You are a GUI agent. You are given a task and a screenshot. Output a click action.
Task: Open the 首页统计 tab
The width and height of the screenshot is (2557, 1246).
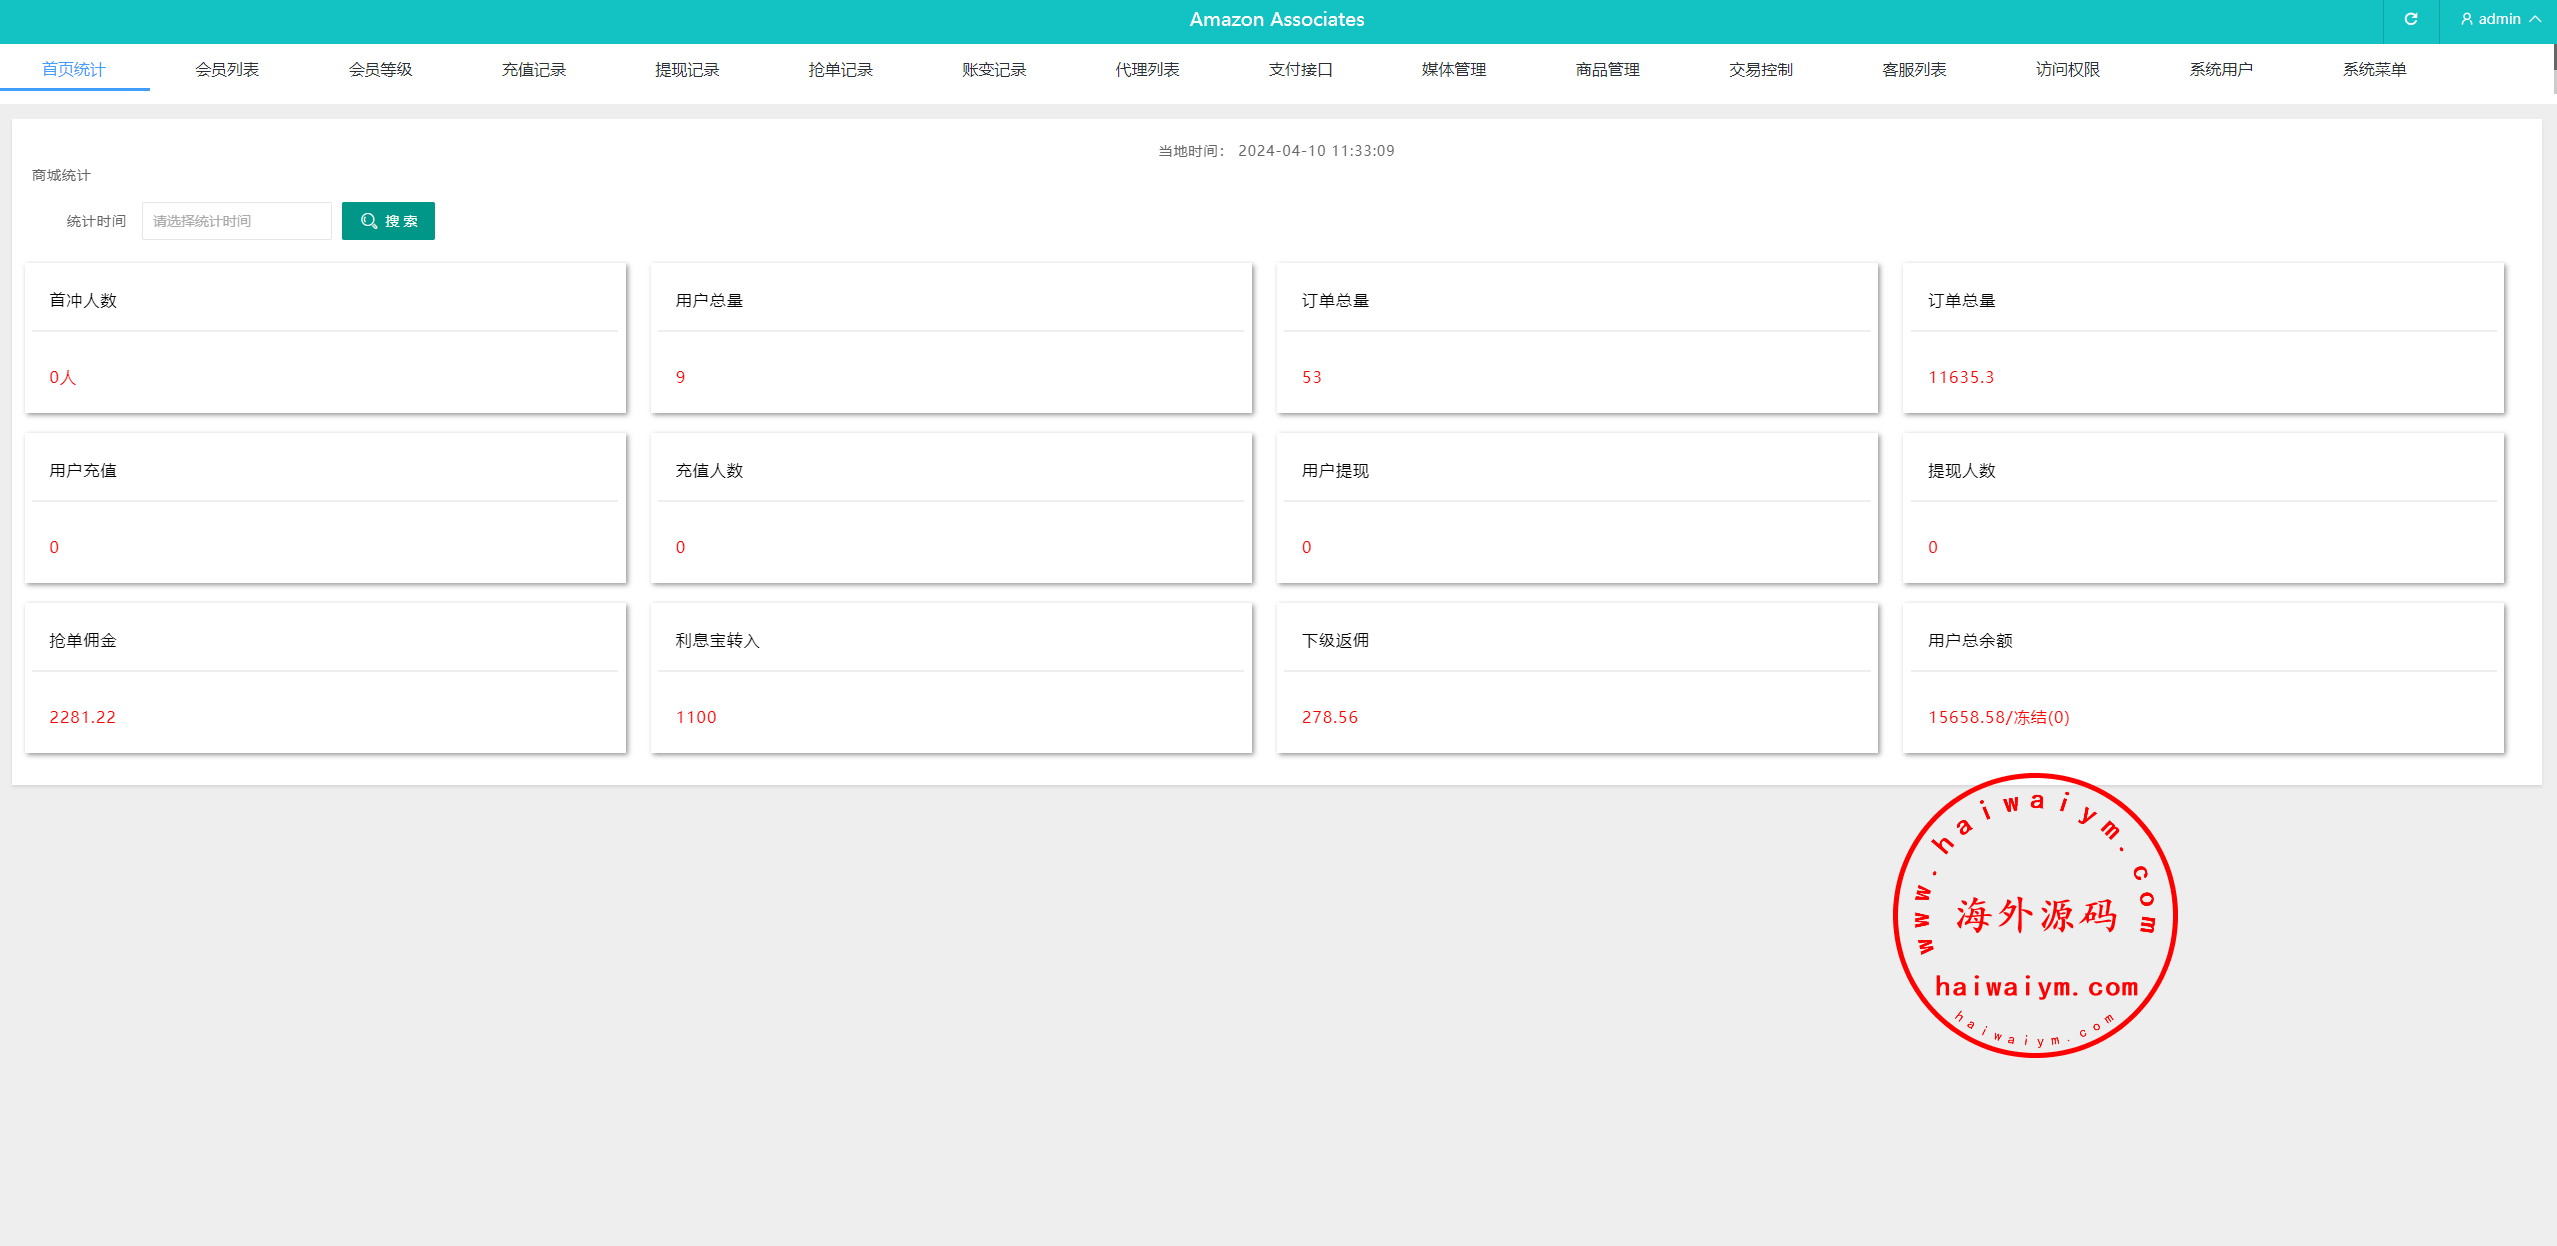coord(74,69)
